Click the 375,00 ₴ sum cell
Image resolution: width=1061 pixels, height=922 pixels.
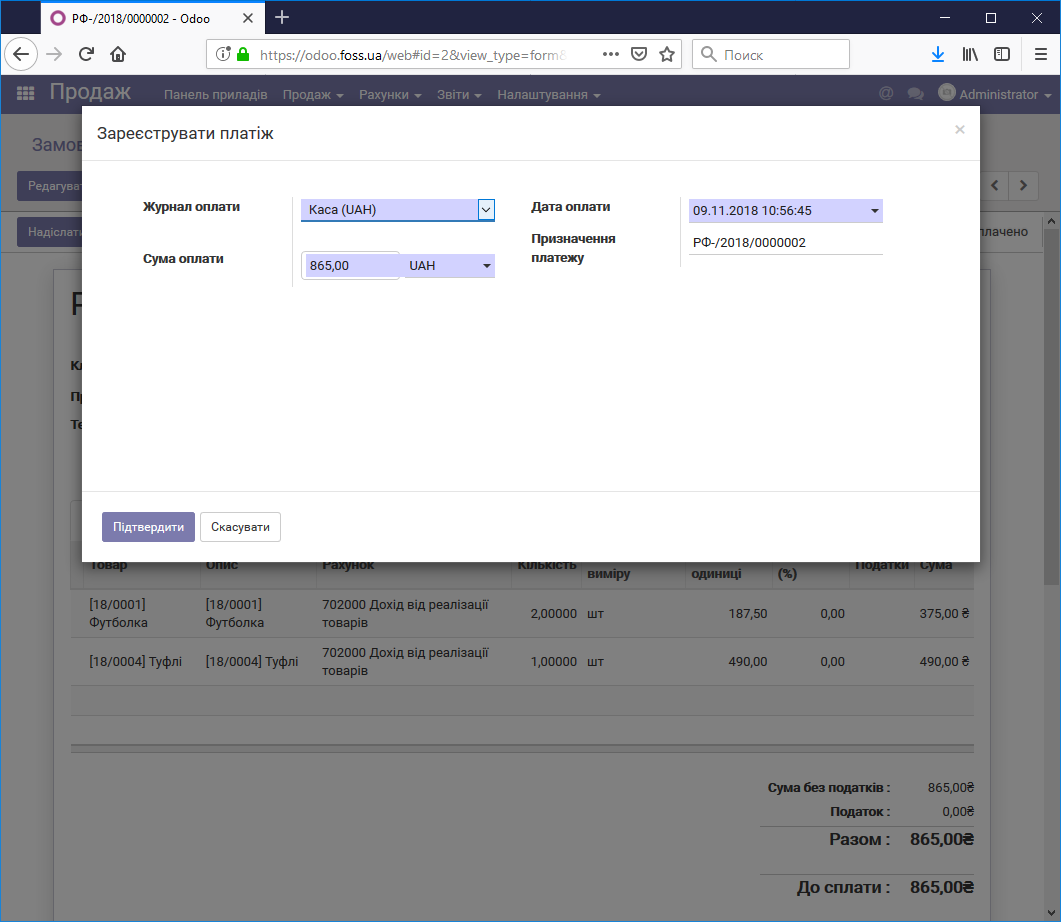coord(944,614)
